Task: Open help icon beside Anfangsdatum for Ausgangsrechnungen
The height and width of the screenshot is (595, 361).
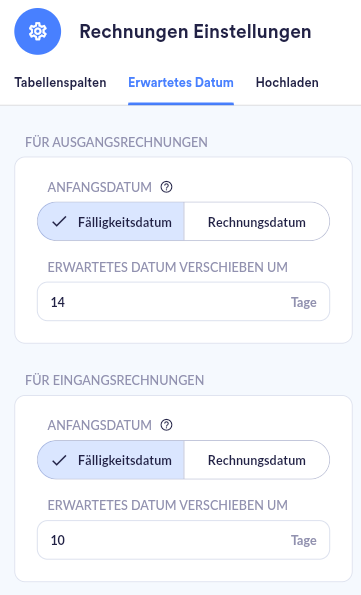Action: pos(166,187)
